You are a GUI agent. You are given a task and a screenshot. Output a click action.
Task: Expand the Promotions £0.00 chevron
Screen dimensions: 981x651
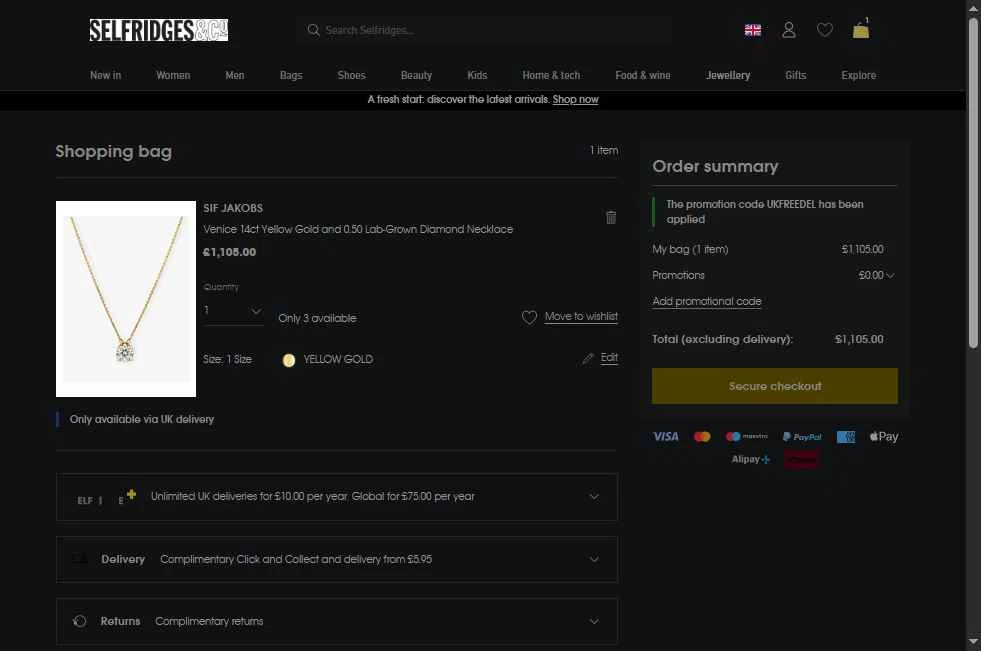[890, 275]
